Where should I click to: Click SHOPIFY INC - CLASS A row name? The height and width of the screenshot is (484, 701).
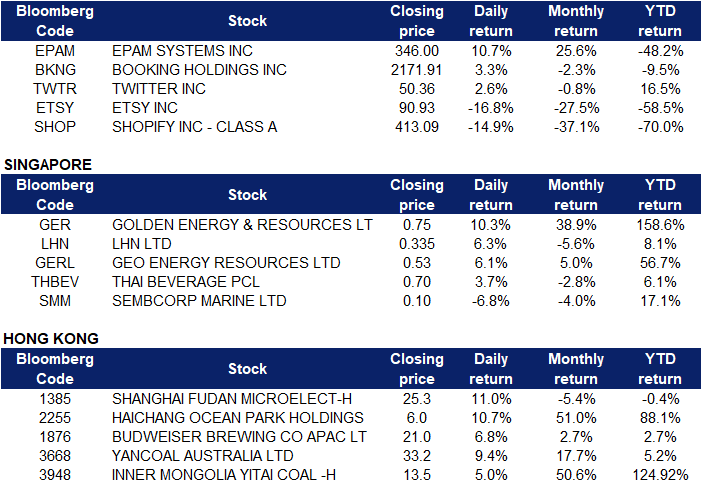coord(194,127)
